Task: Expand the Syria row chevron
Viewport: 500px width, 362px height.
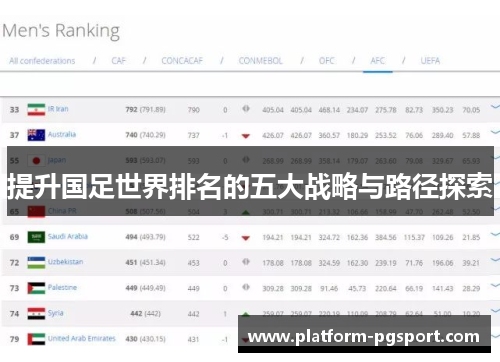Action: click(495, 311)
